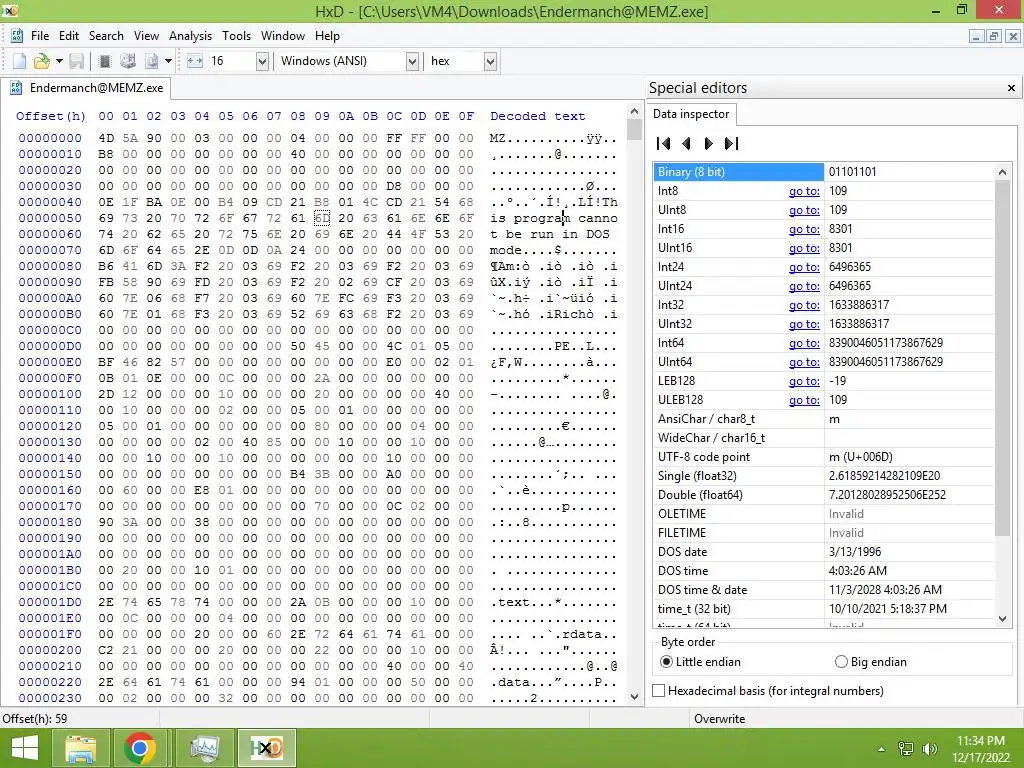Open the Analysis menu

(x=190, y=36)
